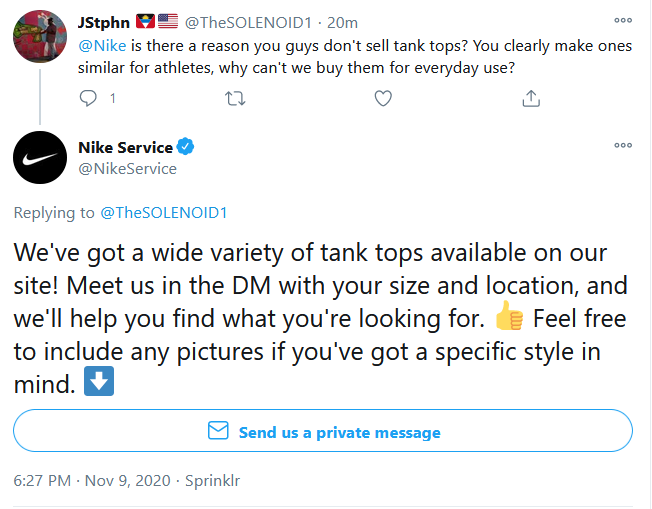Open JStphn's profile avatar

(40, 36)
